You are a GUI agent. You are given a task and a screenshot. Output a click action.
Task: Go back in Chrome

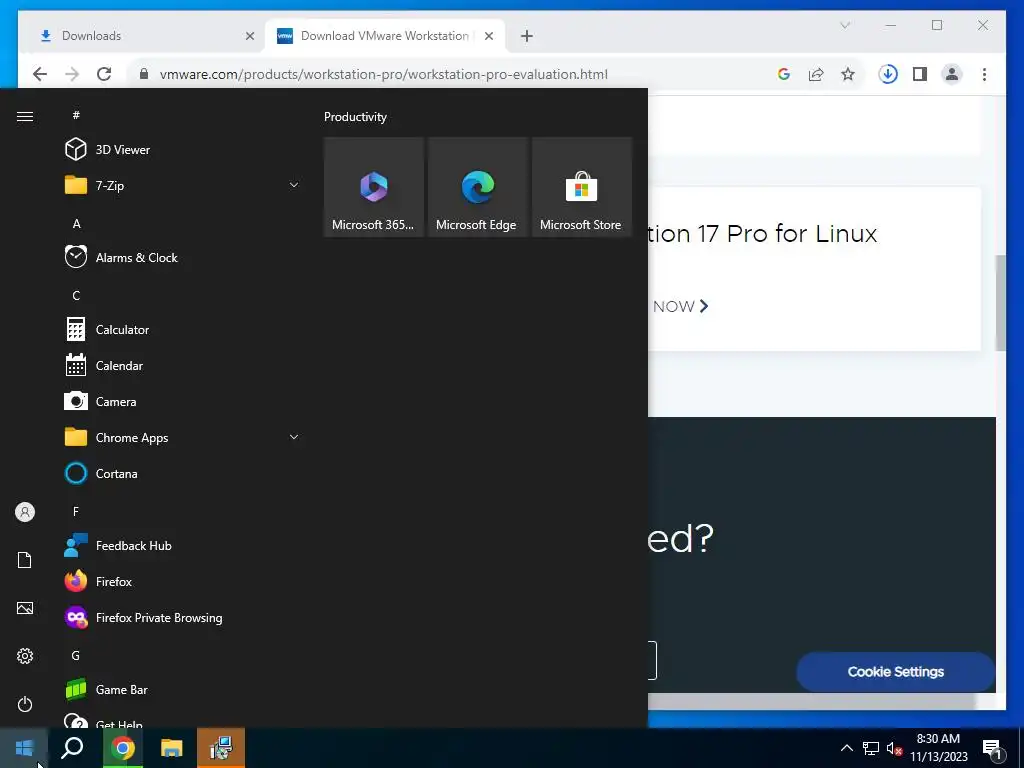point(40,74)
